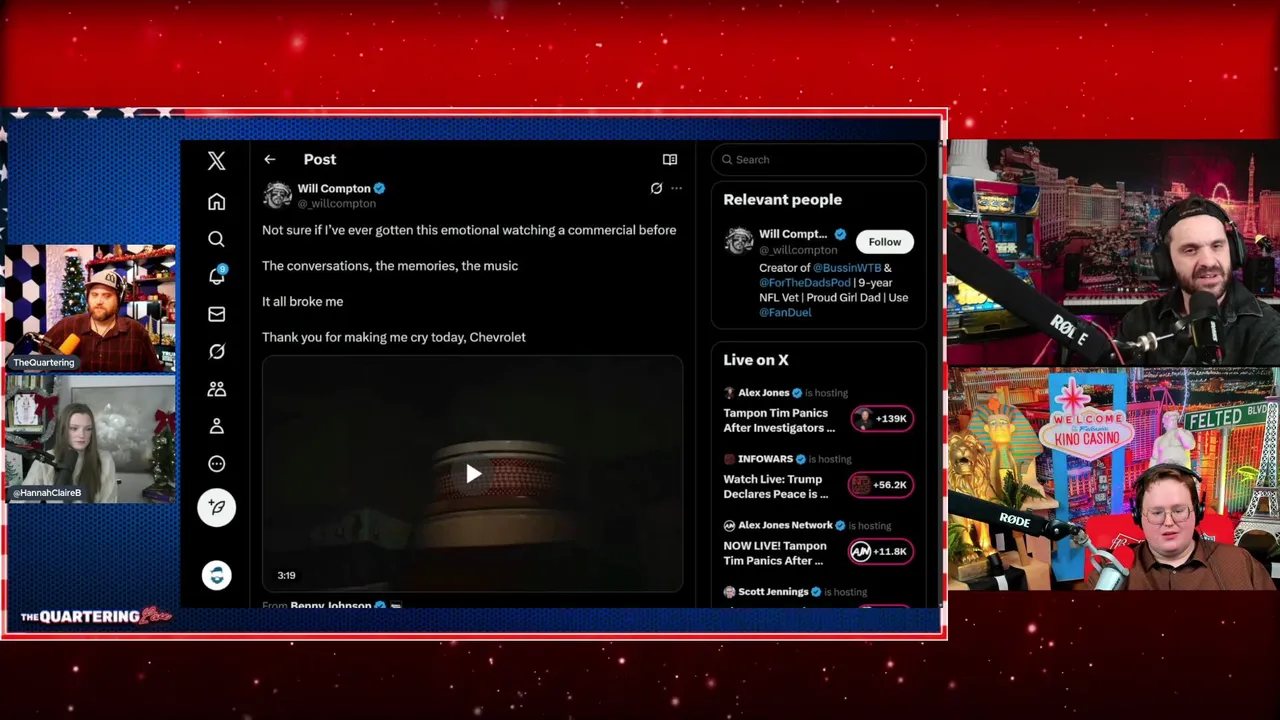
Task: Open More options circle icon in sidebar
Action: [x=216, y=464]
